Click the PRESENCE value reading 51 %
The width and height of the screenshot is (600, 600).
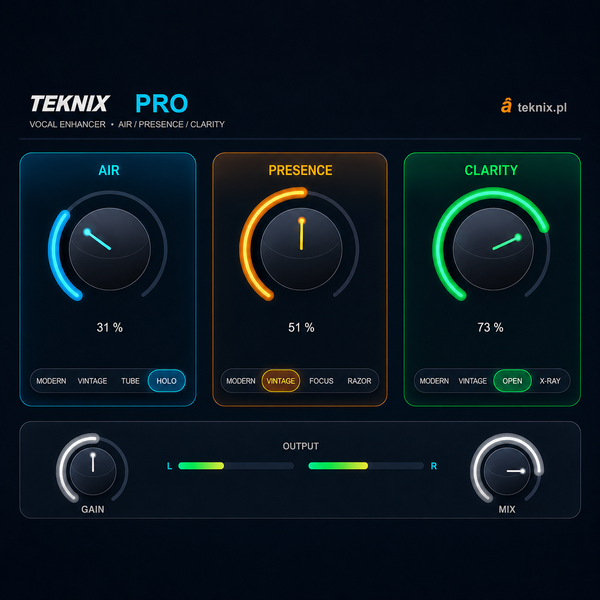[301, 328]
